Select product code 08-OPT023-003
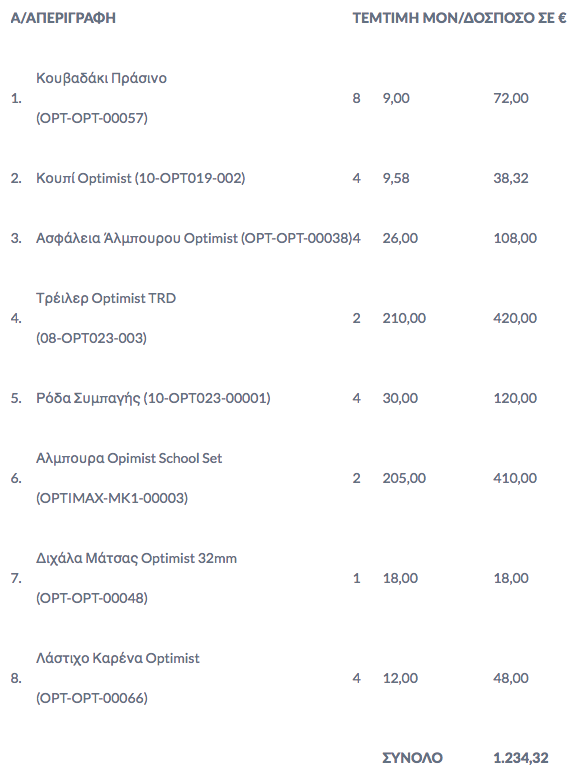The width and height of the screenshot is (579, 778). (x=91, y=338)
